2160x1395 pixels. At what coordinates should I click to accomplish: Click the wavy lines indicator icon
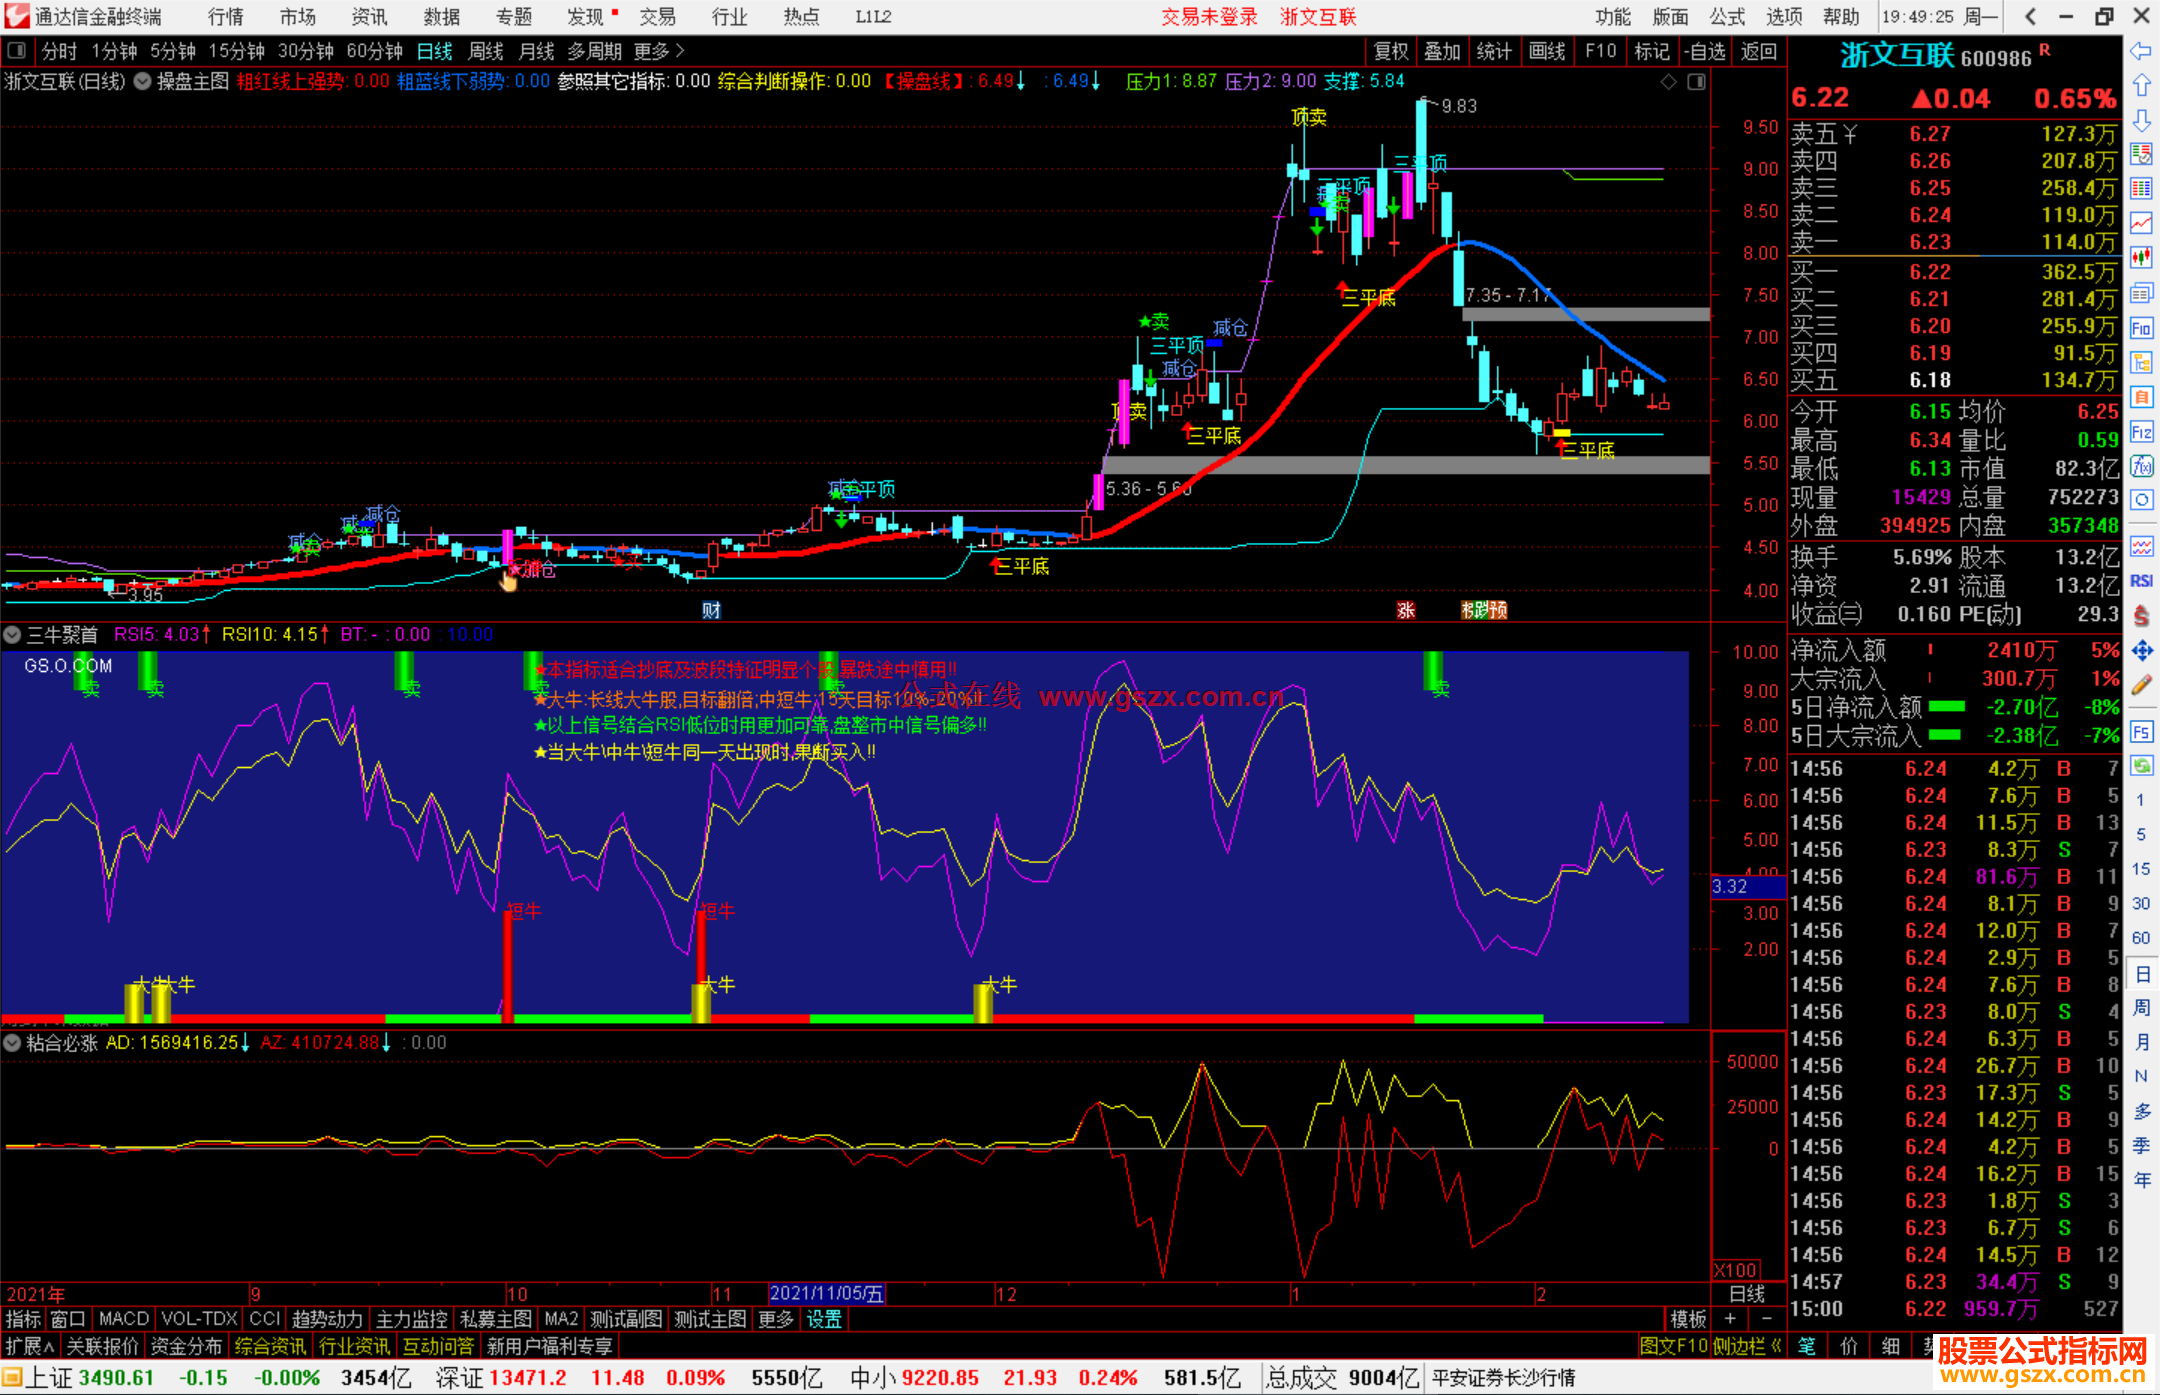pos(2141,546)
